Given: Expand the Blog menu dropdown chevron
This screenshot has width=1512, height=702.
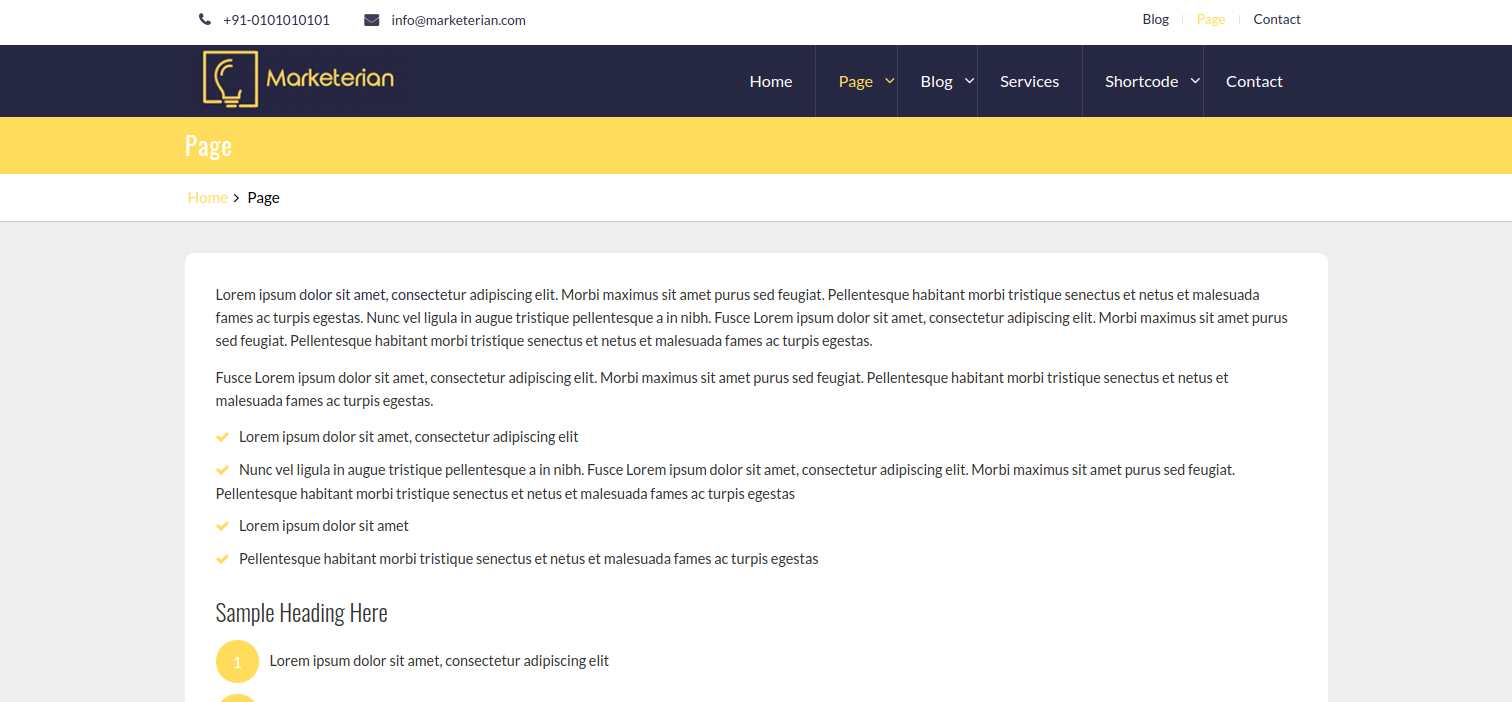Looking at the screenshot, I should pos(969,81).
